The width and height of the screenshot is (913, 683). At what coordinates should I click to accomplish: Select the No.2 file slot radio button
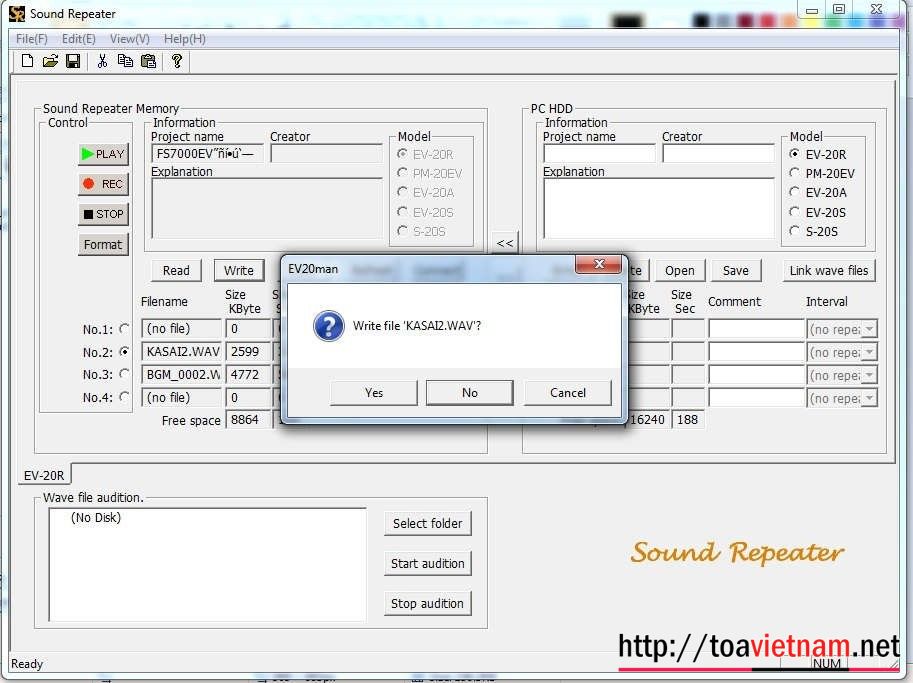(x=124, y=352)
